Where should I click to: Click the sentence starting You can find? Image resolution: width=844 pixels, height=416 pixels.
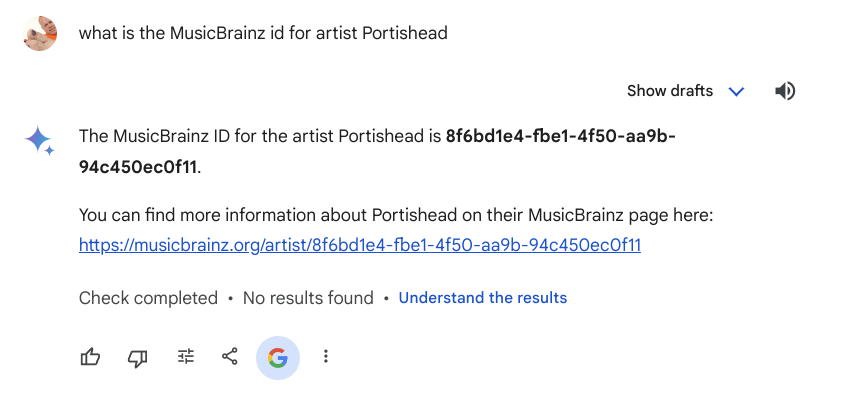tap(396, 215)
